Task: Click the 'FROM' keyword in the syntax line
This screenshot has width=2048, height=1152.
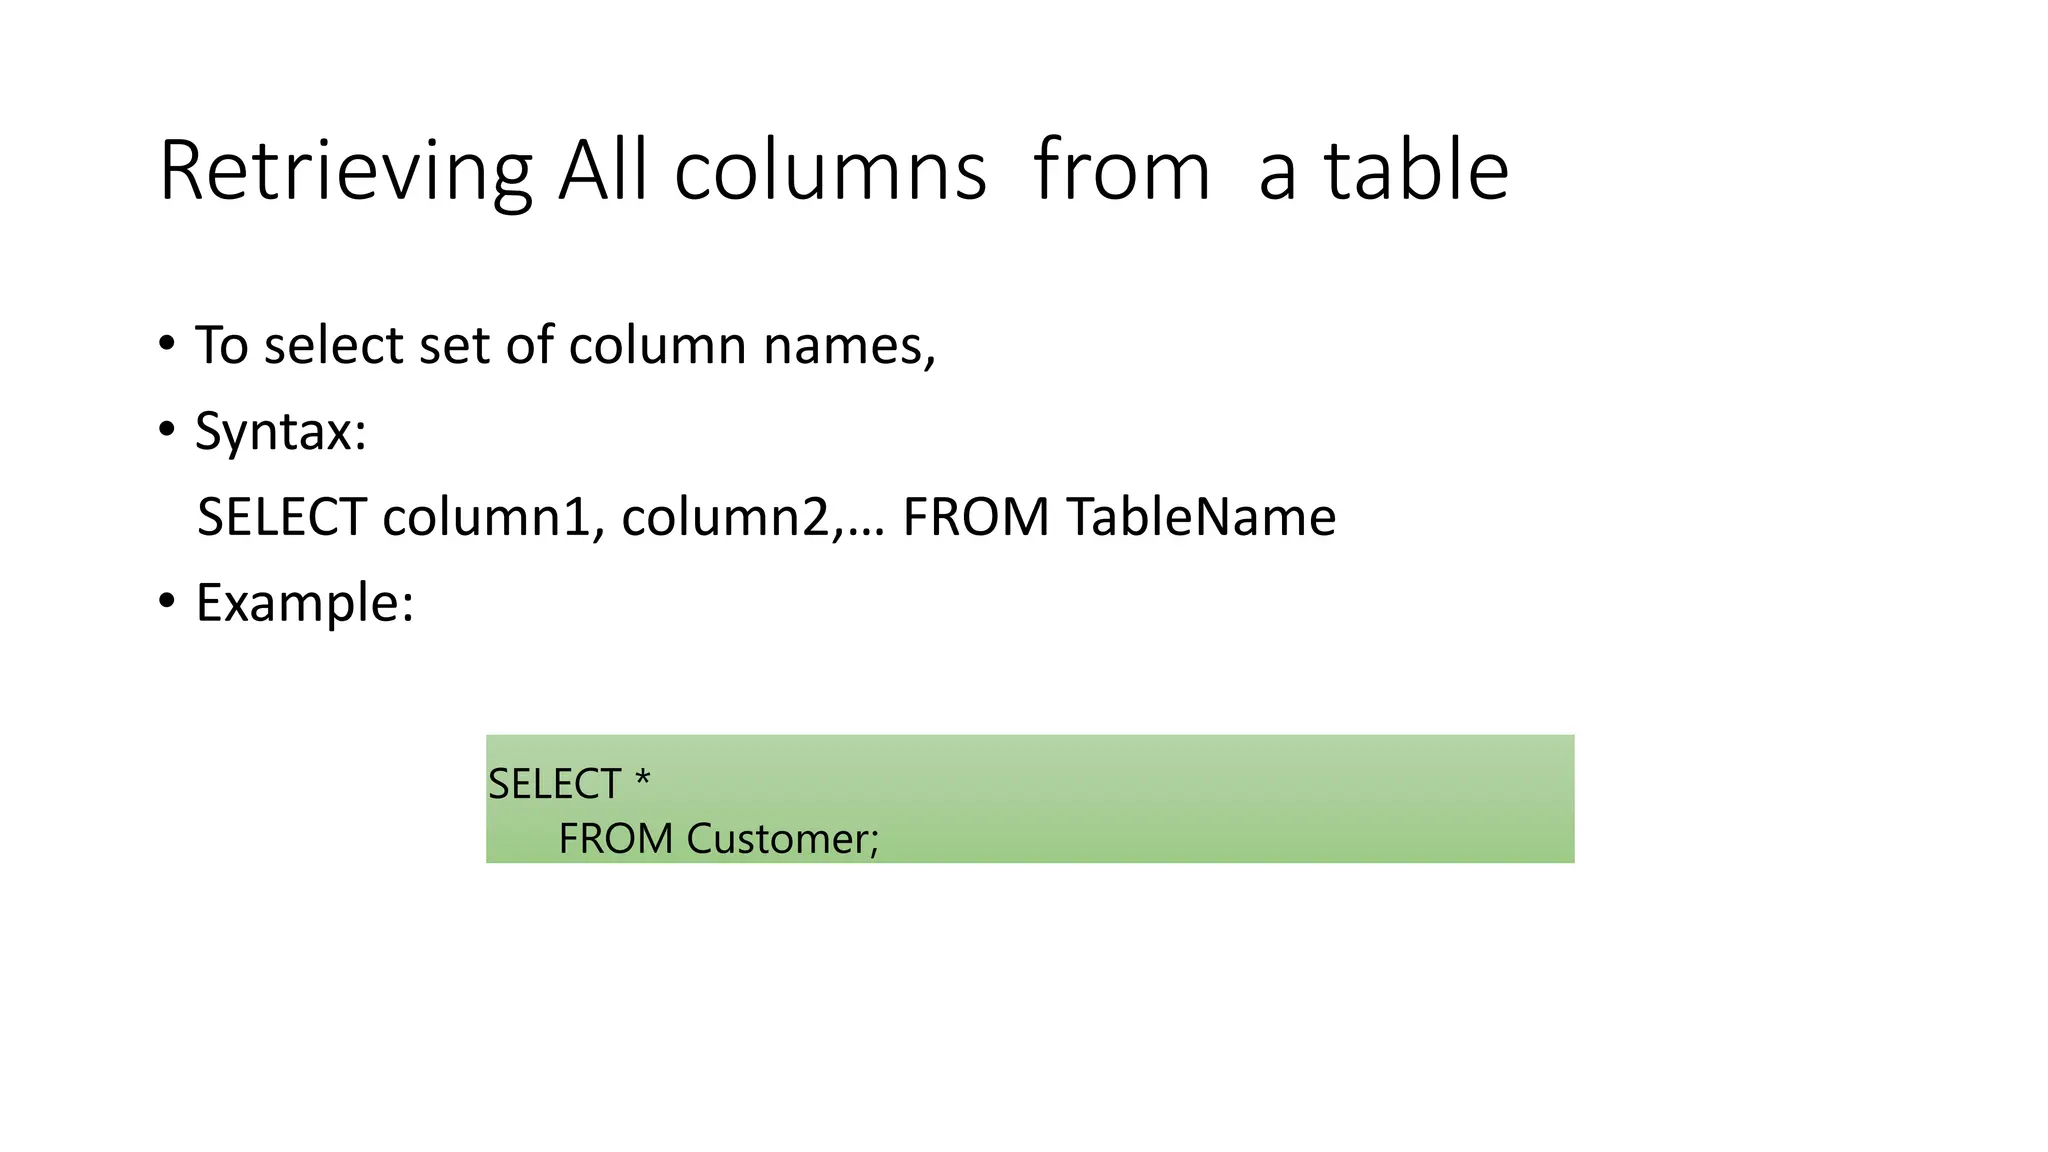Action: coord(976,517)
